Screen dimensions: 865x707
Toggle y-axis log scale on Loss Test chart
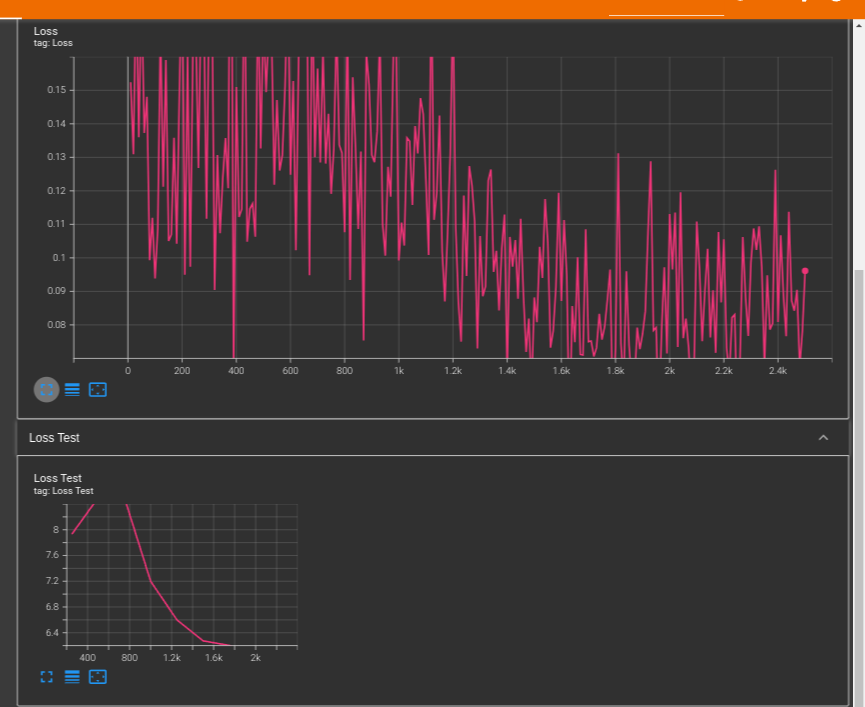pos(72,677)
